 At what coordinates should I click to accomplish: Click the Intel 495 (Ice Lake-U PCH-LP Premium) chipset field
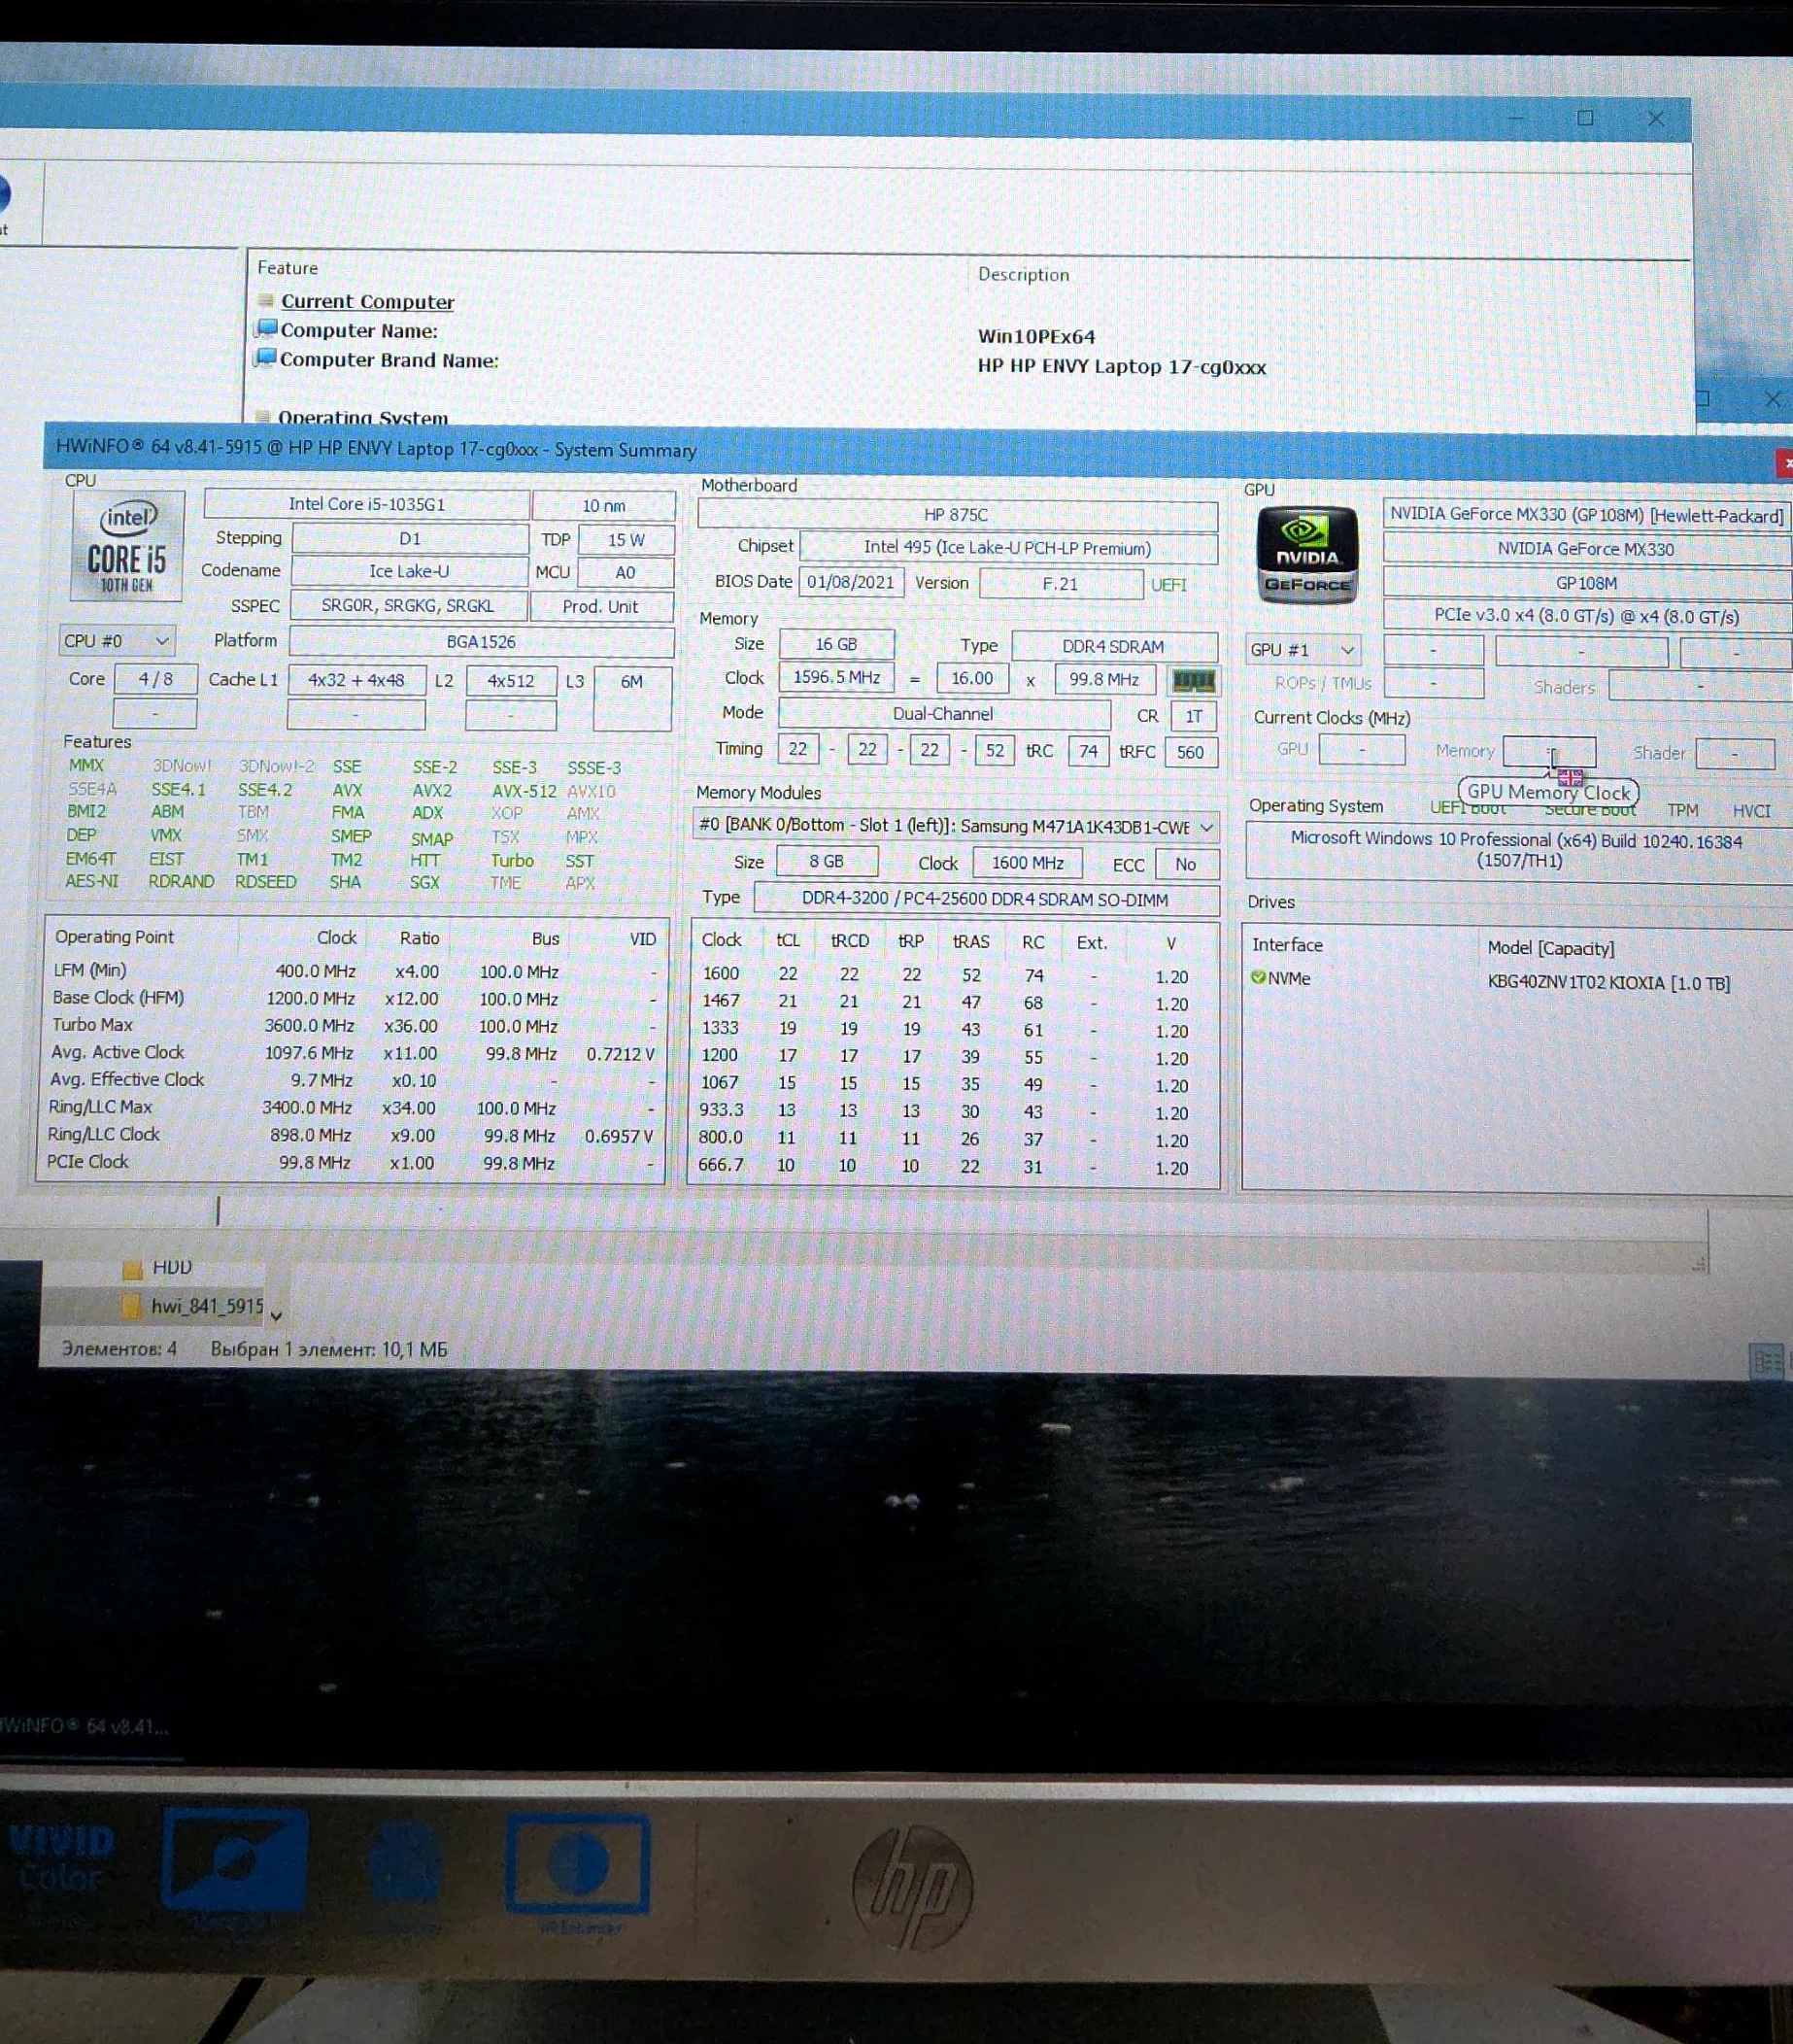click(1008, 548)
